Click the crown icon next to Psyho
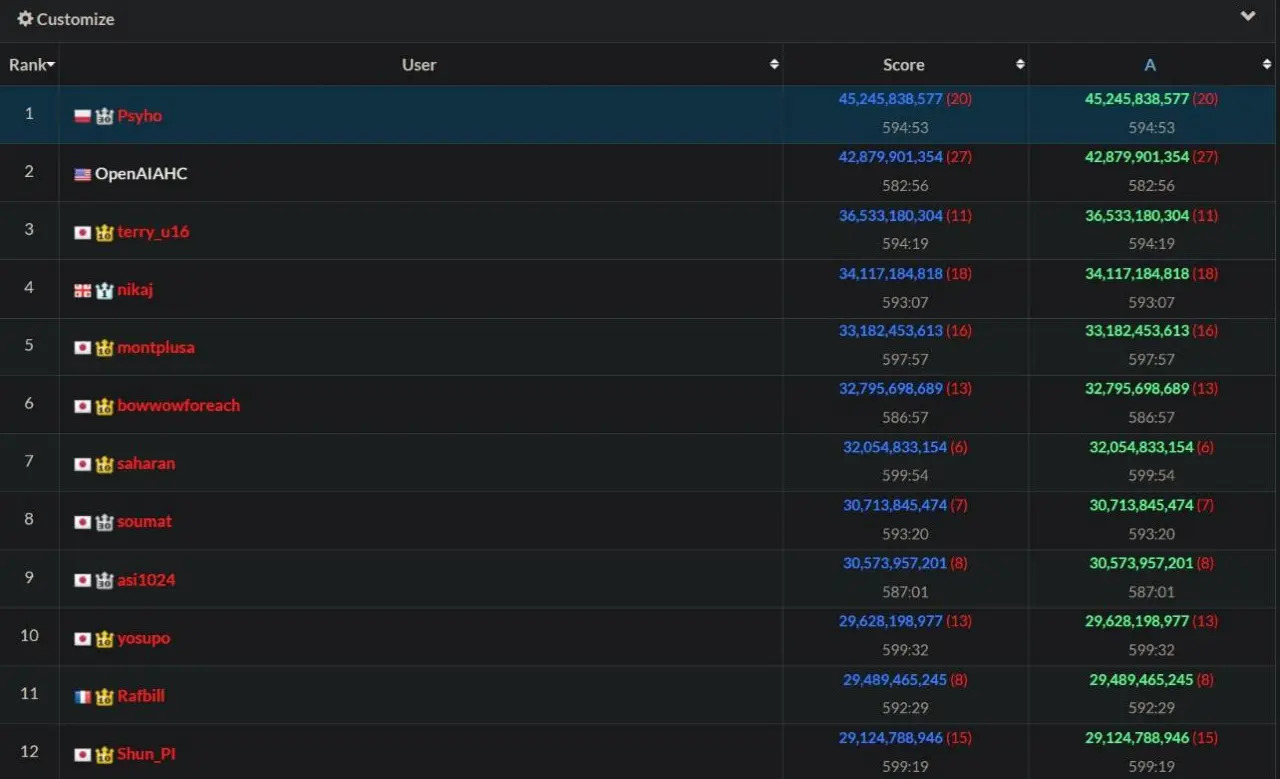1280x779 pixels. click(104, 116)
